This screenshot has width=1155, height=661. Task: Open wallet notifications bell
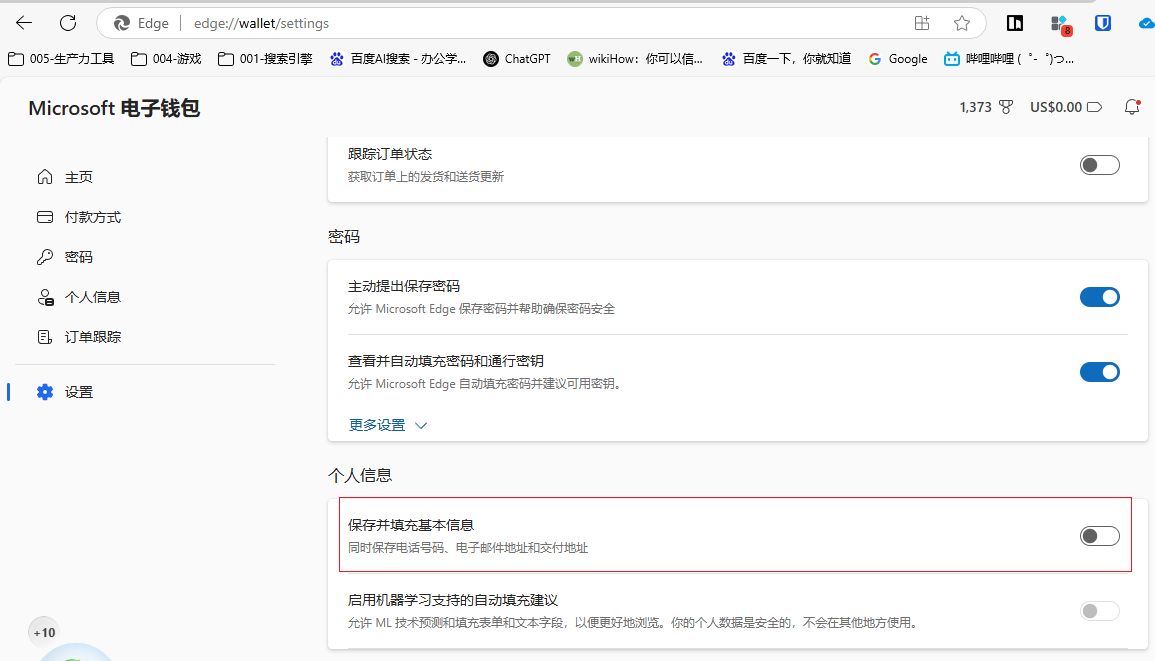[x=1132, y=108]
